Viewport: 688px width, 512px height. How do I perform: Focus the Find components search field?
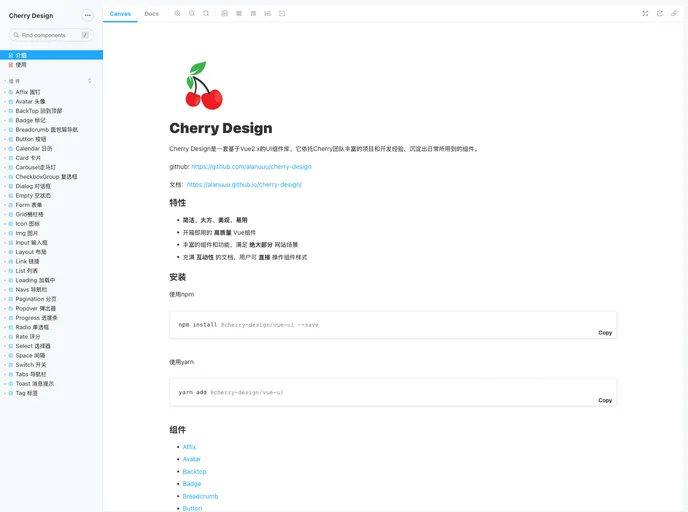tap(50, 35)
